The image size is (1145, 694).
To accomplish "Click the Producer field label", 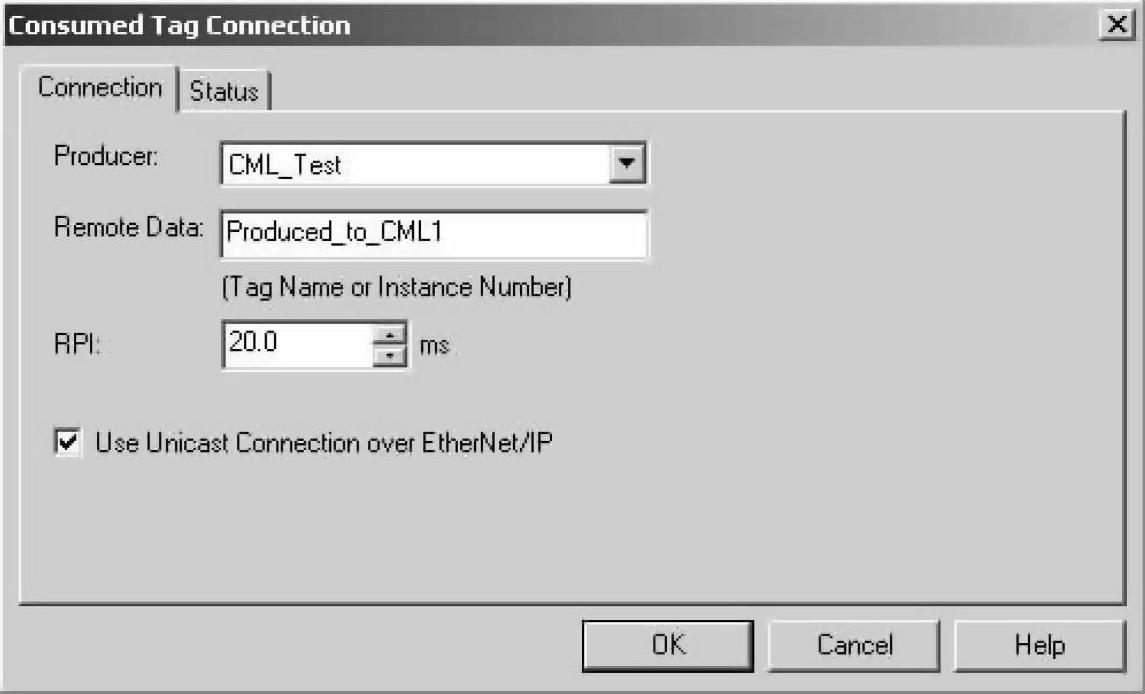I will (x=106, y=156).
